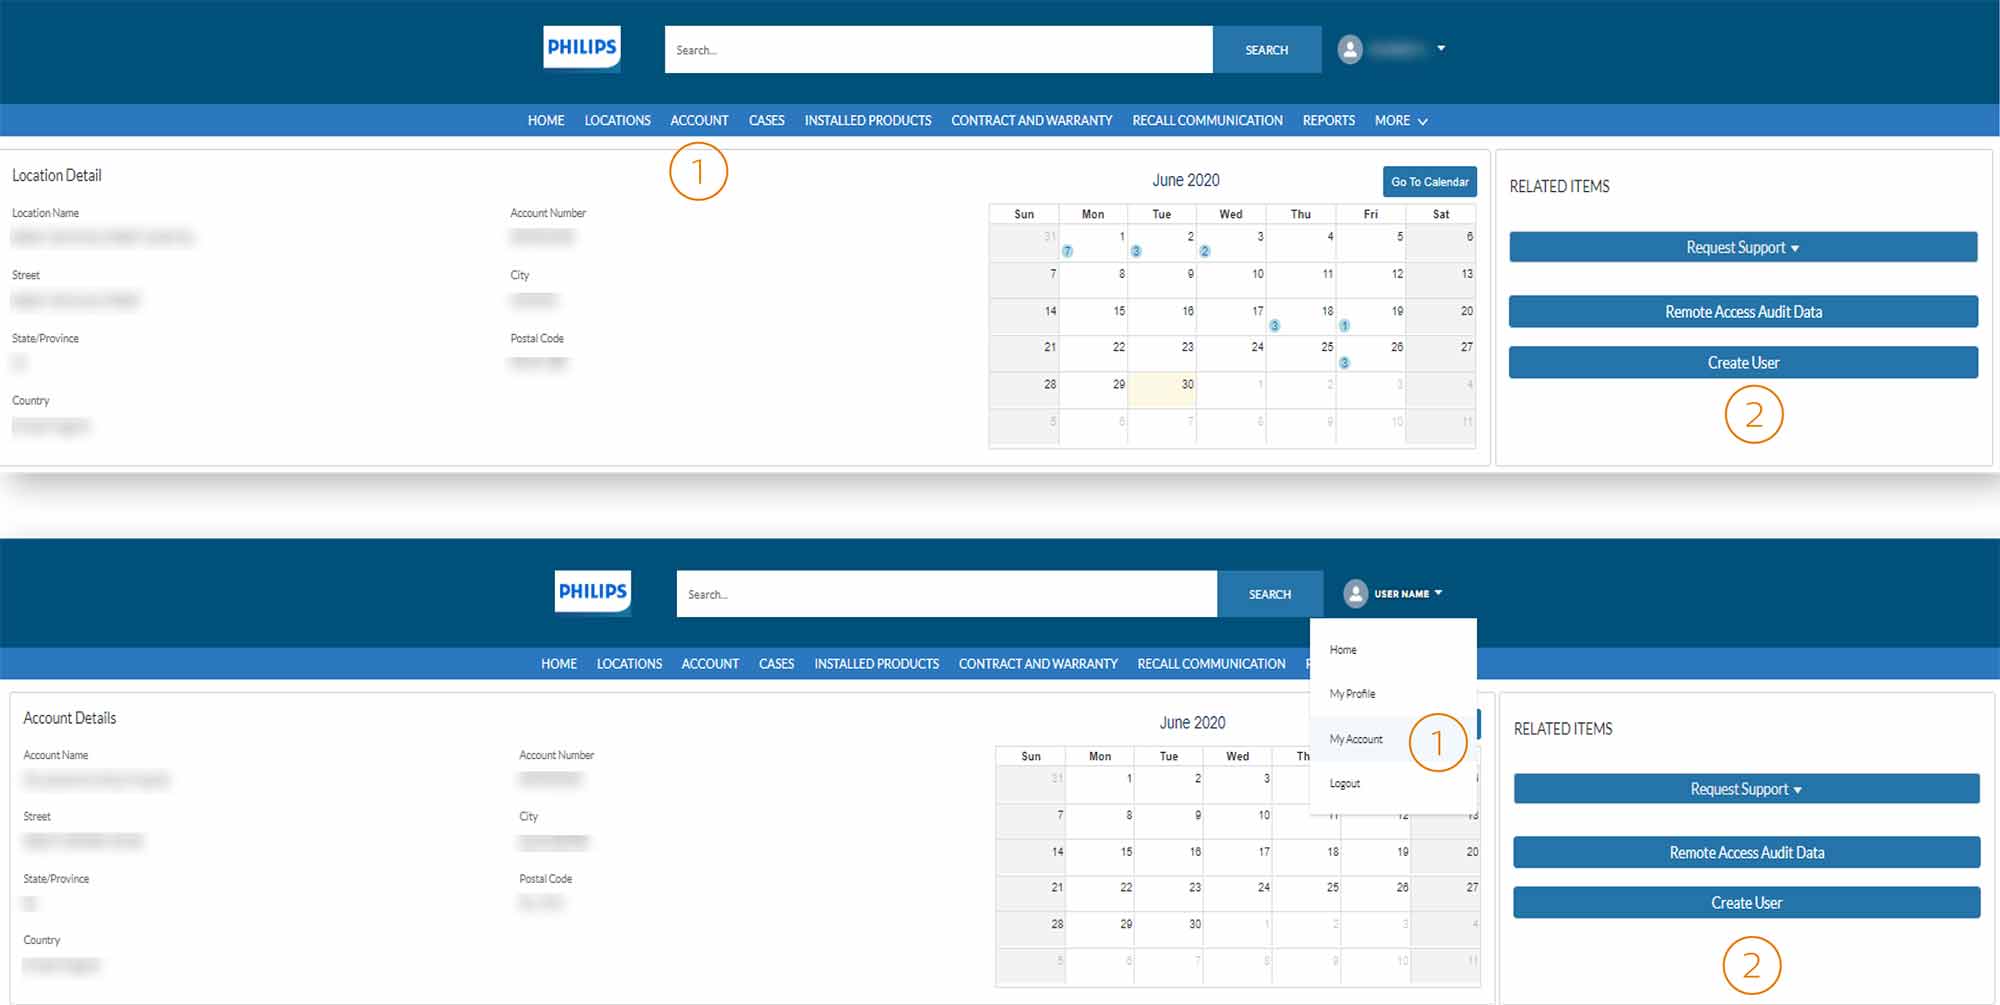Click Remote Access Audit Data on Location Detail page
The width and height of the screenshot is (2000, 1005).
pyautogui.click(x=1742, y=312)
